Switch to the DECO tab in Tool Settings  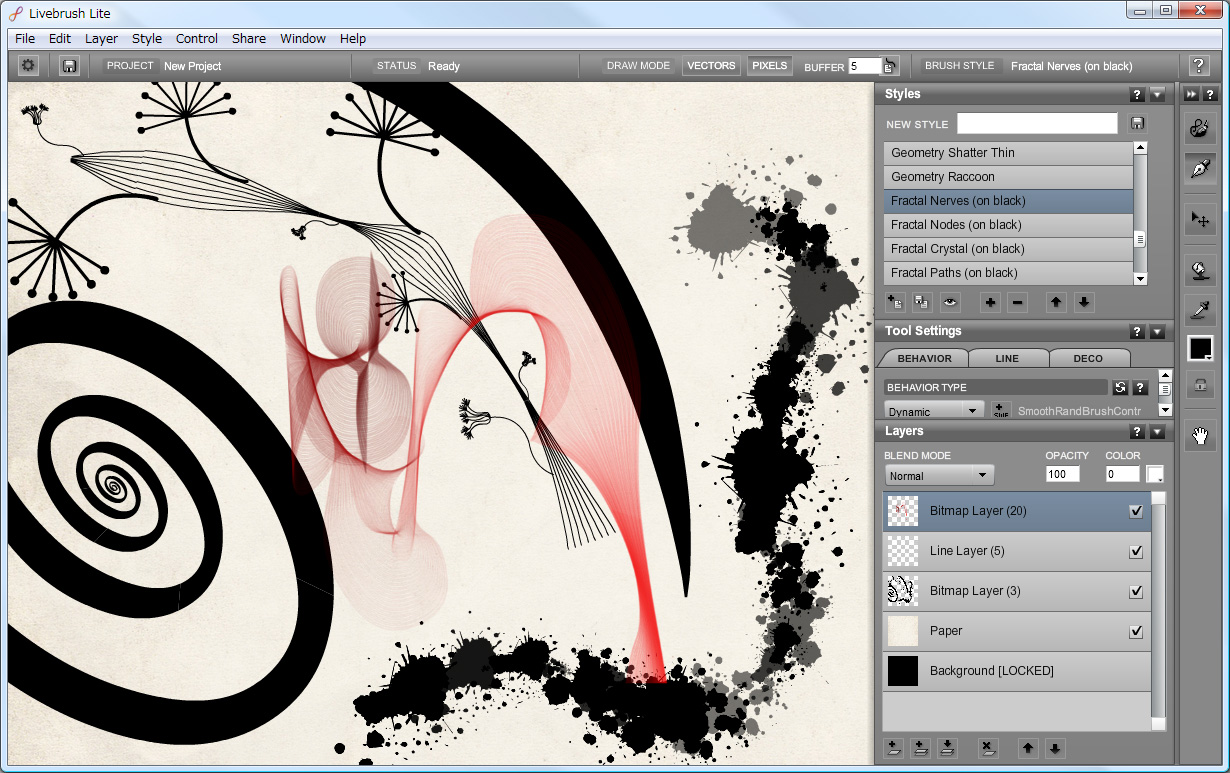click(x=1089, y=358)
